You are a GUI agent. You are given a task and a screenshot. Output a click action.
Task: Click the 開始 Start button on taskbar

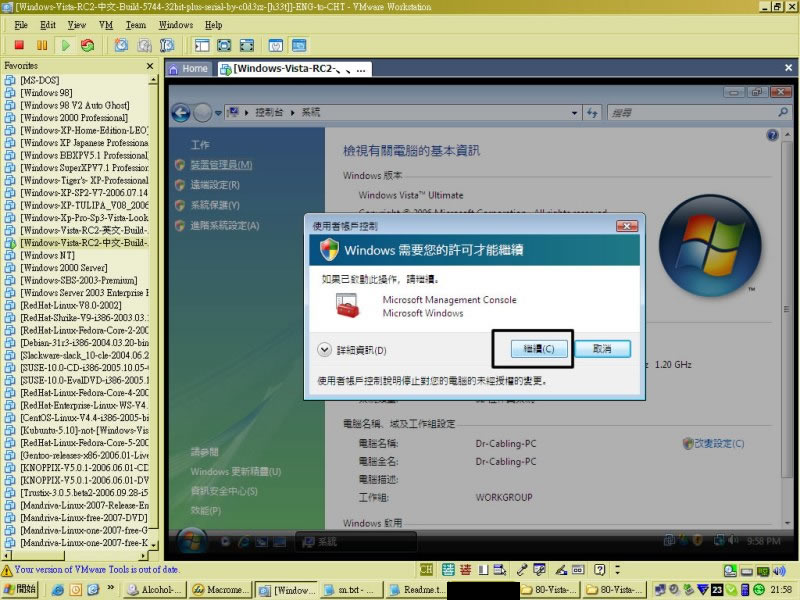[20, 589]
